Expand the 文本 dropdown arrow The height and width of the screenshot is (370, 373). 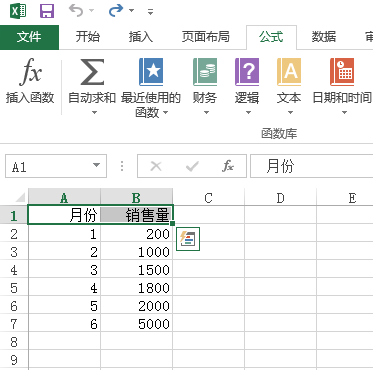point(290,113)
